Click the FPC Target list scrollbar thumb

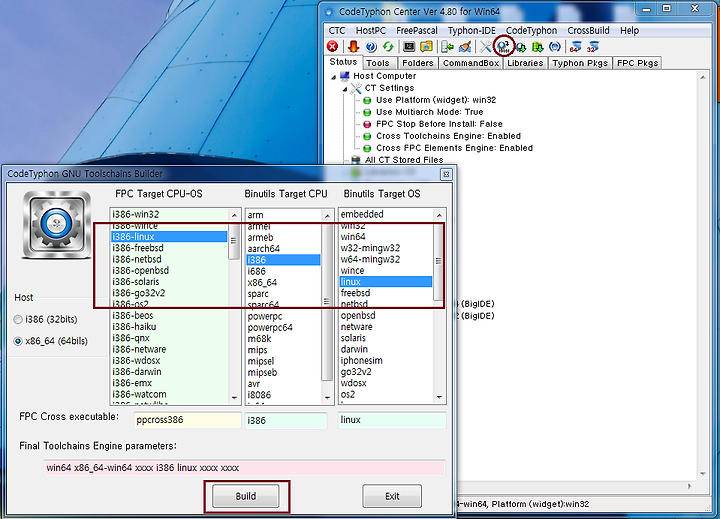pyautogui.click(x=234, y=241)
